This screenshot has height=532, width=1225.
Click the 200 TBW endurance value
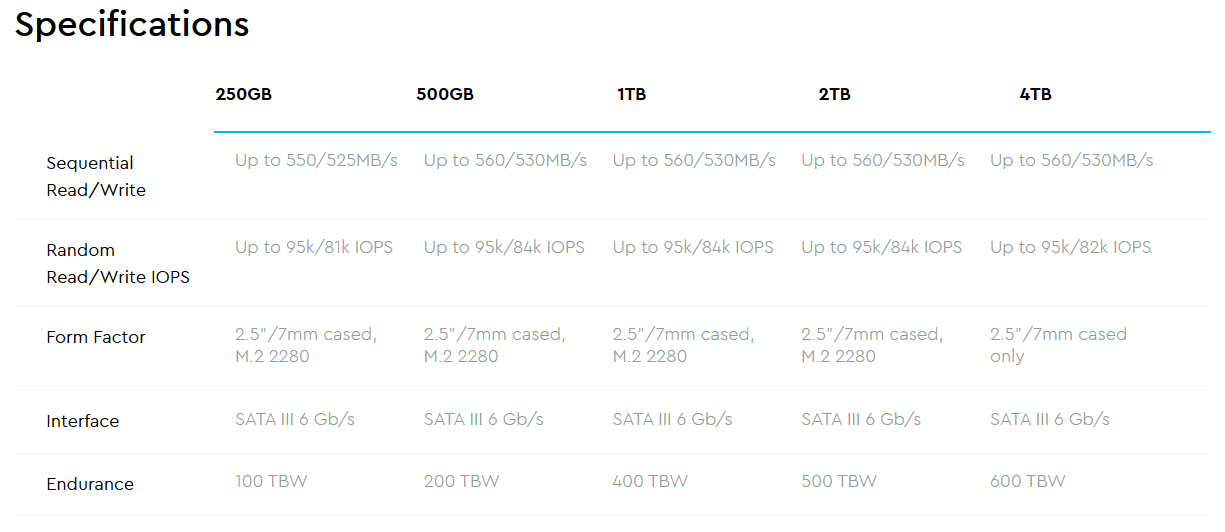[460, 481]
